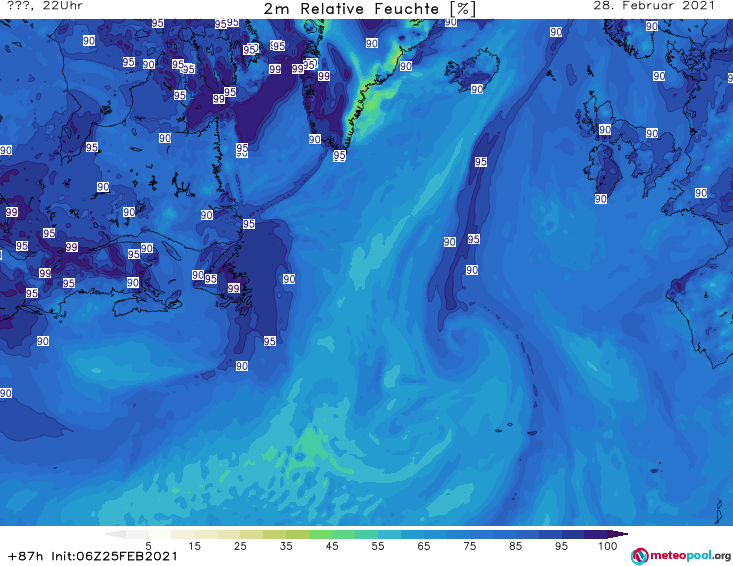Select the date '28. Februar 2021'

click(654, 6)
